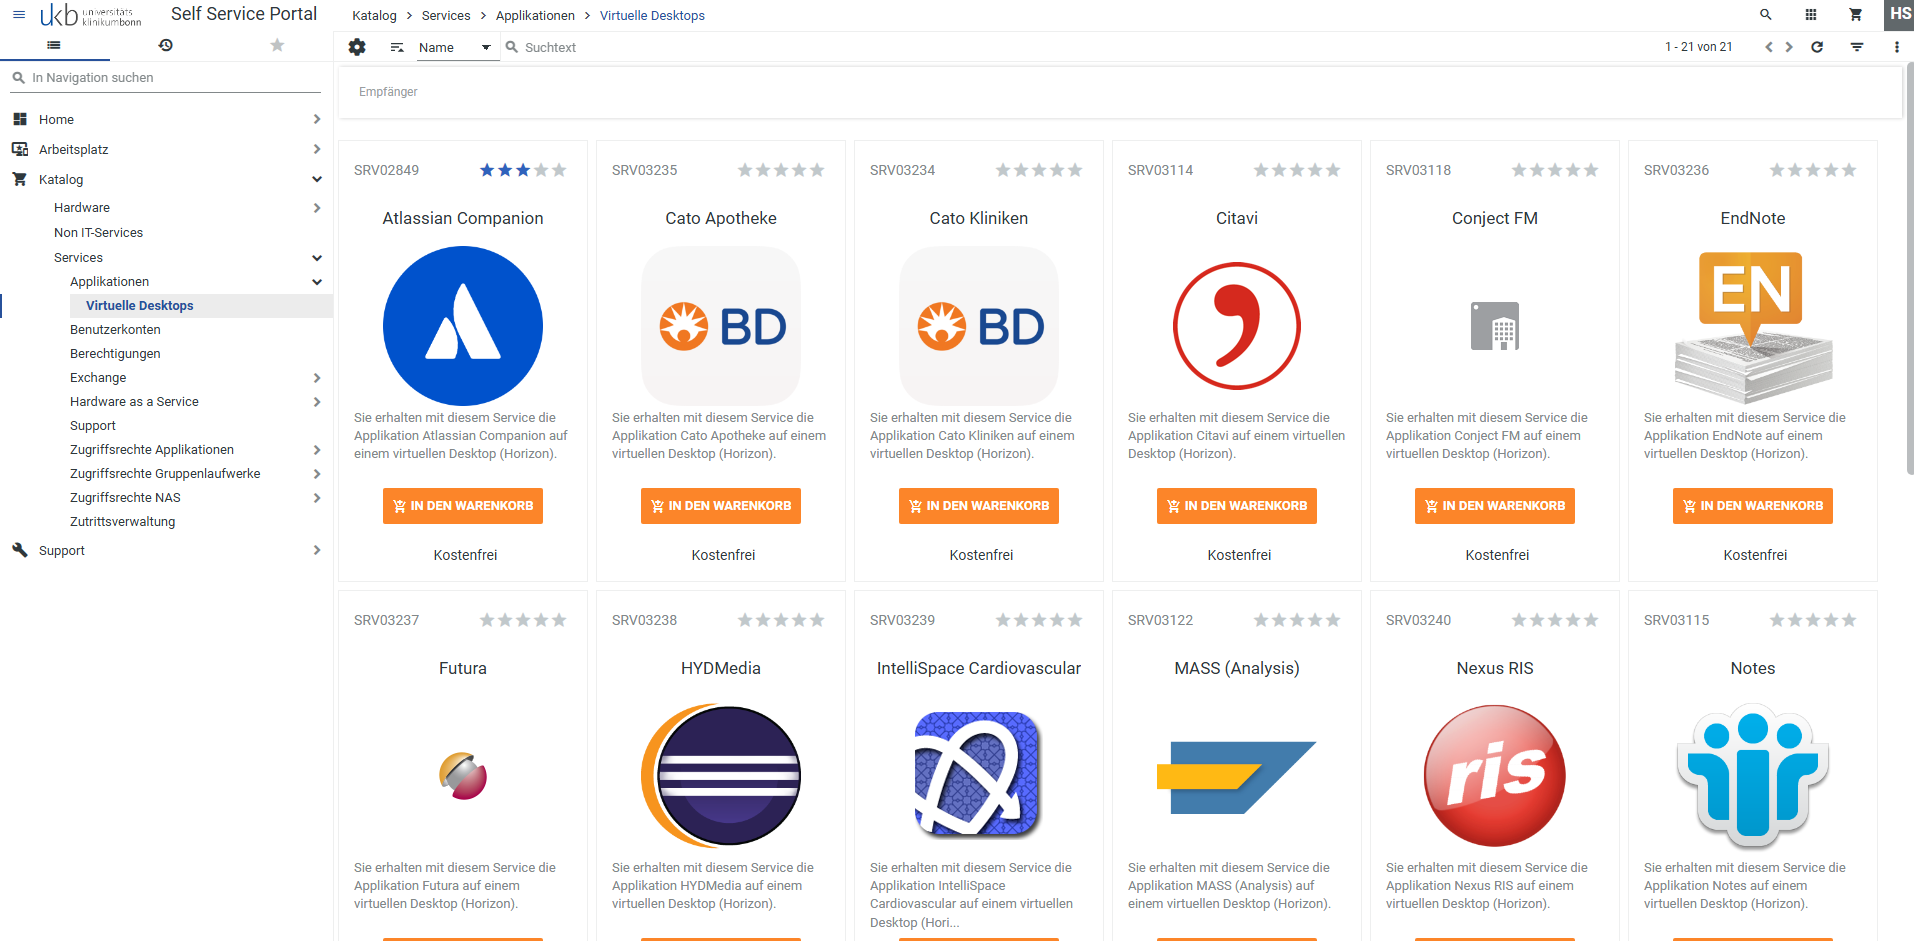This screenshot has height=941, width=1914.
Task: Select Virtuelle Desktops navigation item
Action: [x=140, y=306]
